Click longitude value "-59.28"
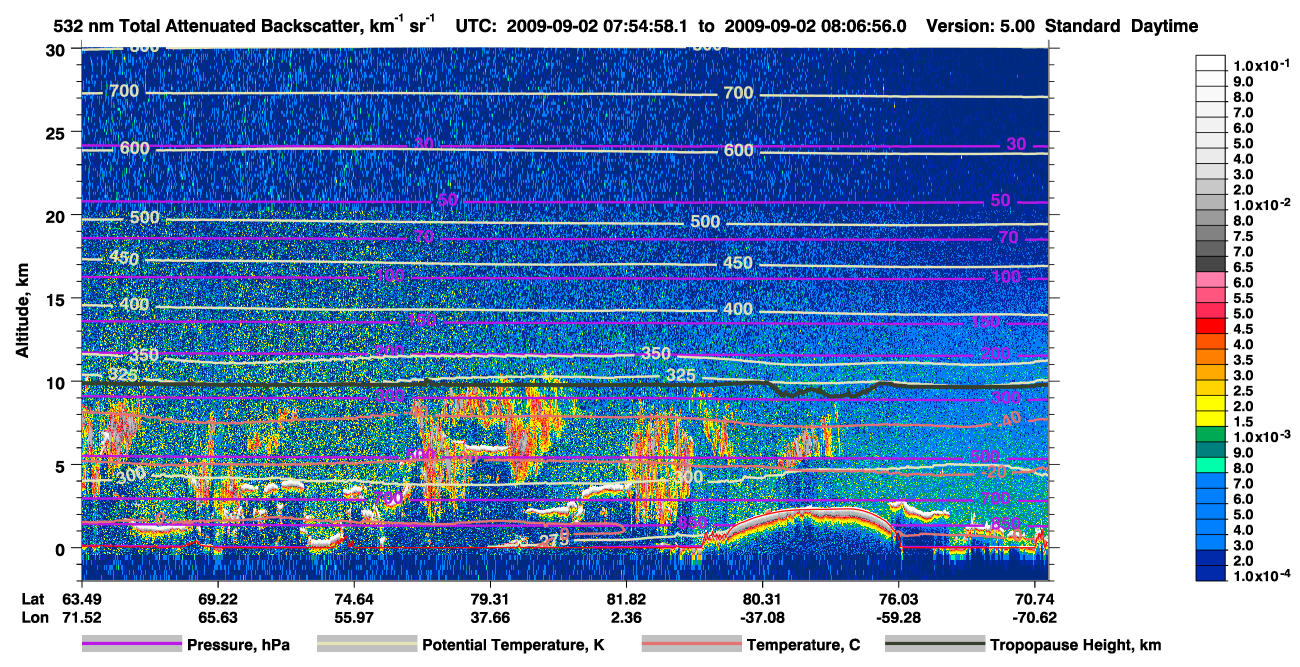Screen dimensions: 1300x667 [x=899, y=617]
